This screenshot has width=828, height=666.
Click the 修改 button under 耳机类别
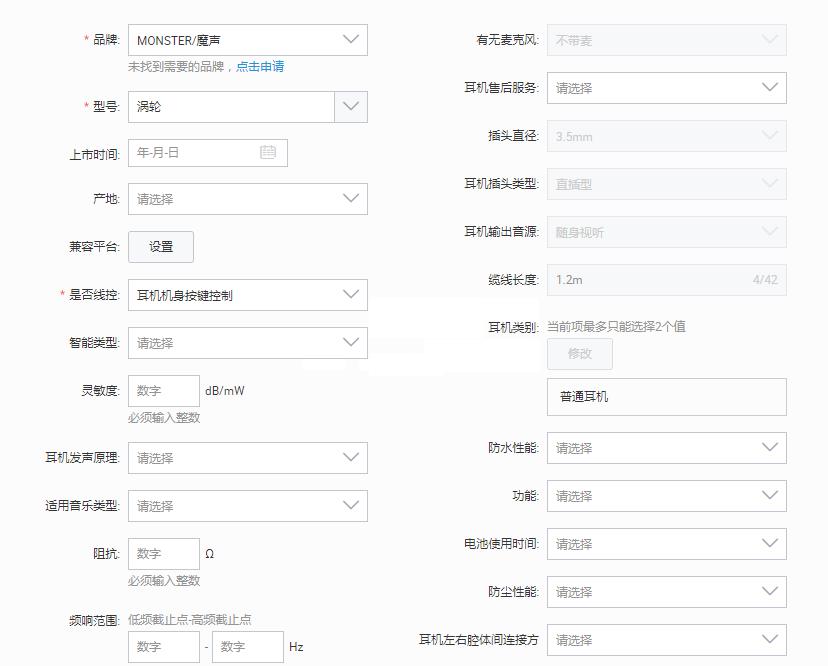click(x=580, y=353)
